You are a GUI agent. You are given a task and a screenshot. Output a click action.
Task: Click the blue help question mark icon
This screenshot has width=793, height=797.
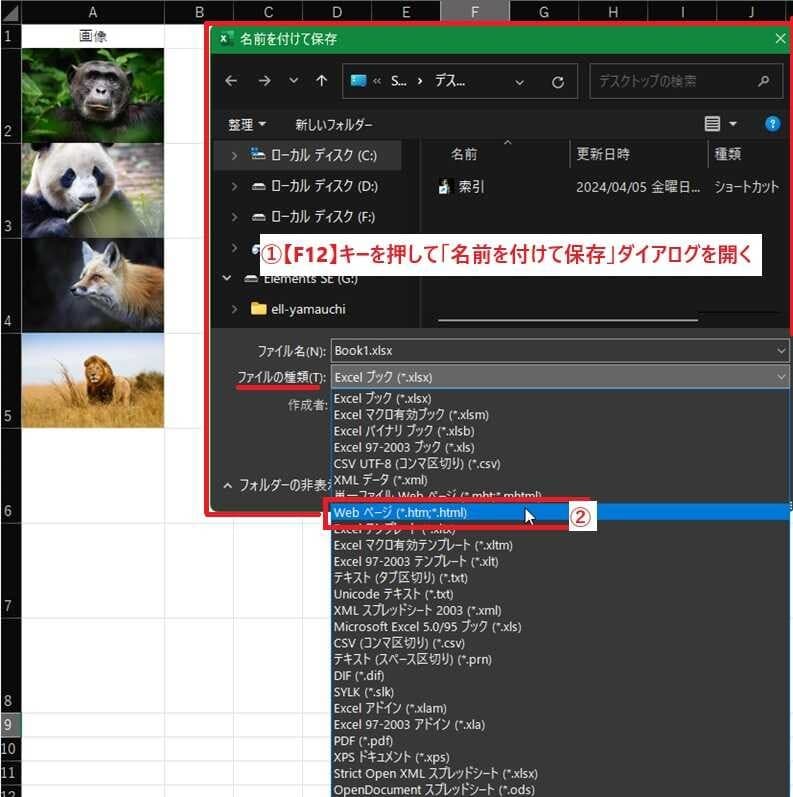point(772,124)
